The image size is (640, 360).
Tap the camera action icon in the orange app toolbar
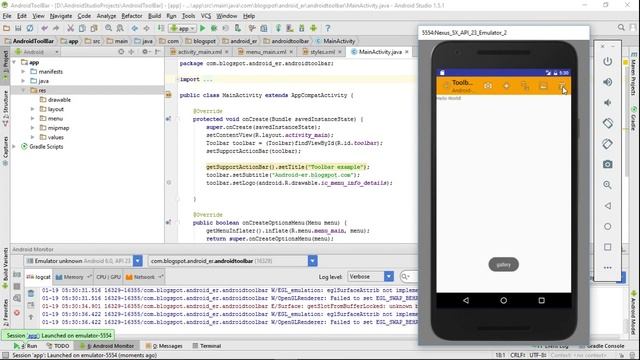[x=487, y=86]
